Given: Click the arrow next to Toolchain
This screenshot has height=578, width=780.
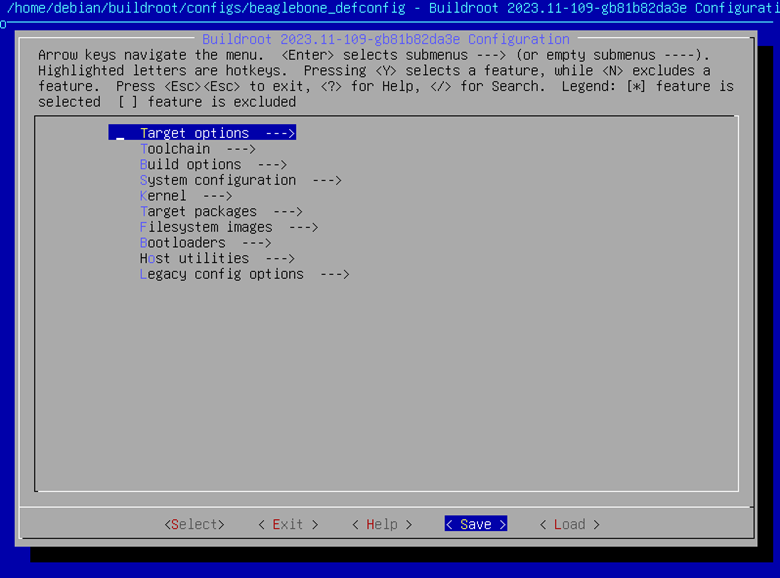Looking at the screenshot, I should click(x=241, y=149).
